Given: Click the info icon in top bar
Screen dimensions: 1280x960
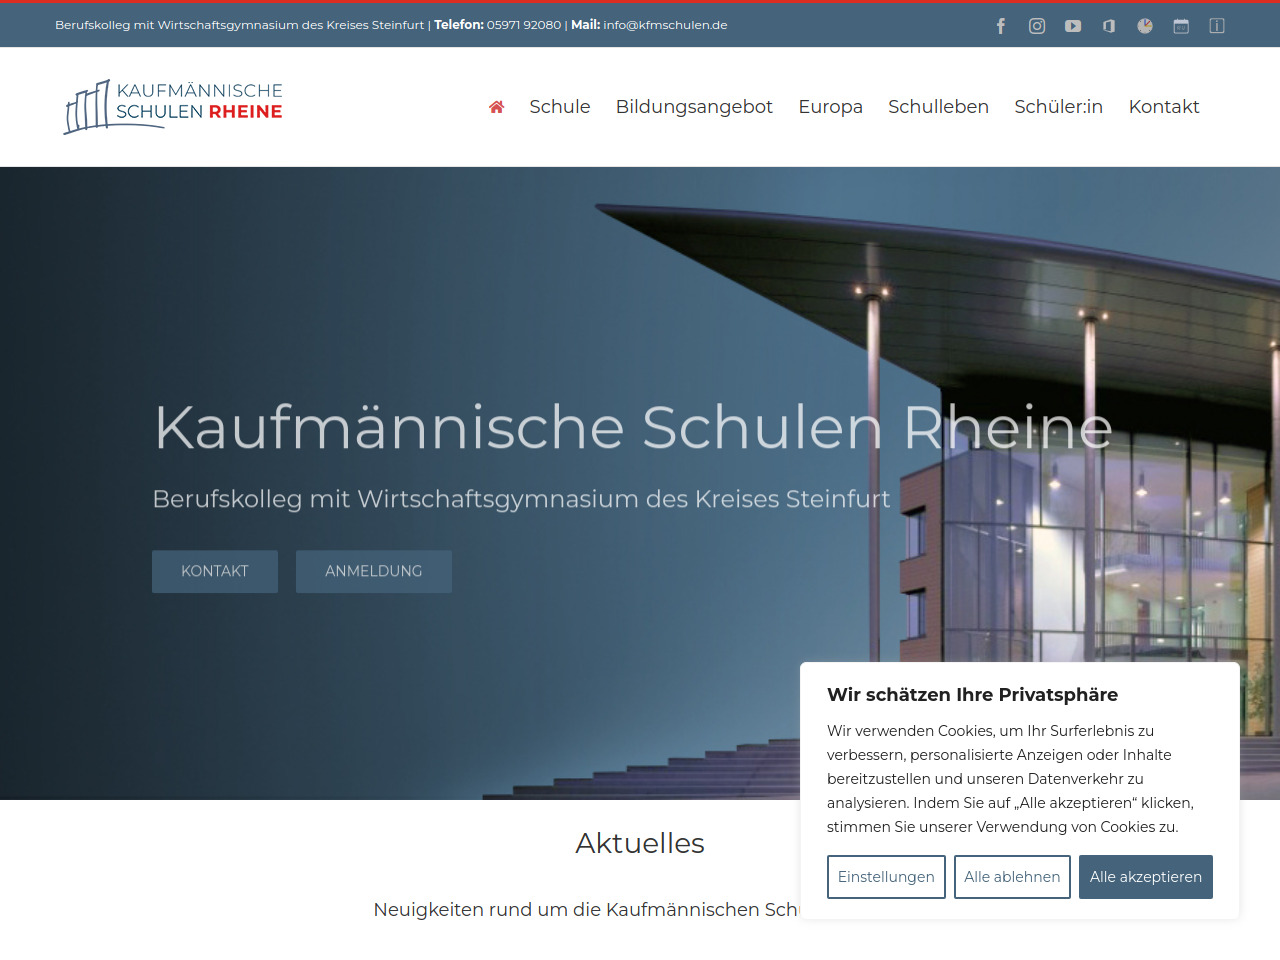Looking at the screenshot, I should pyautogui.click(x=1217, y=26).
